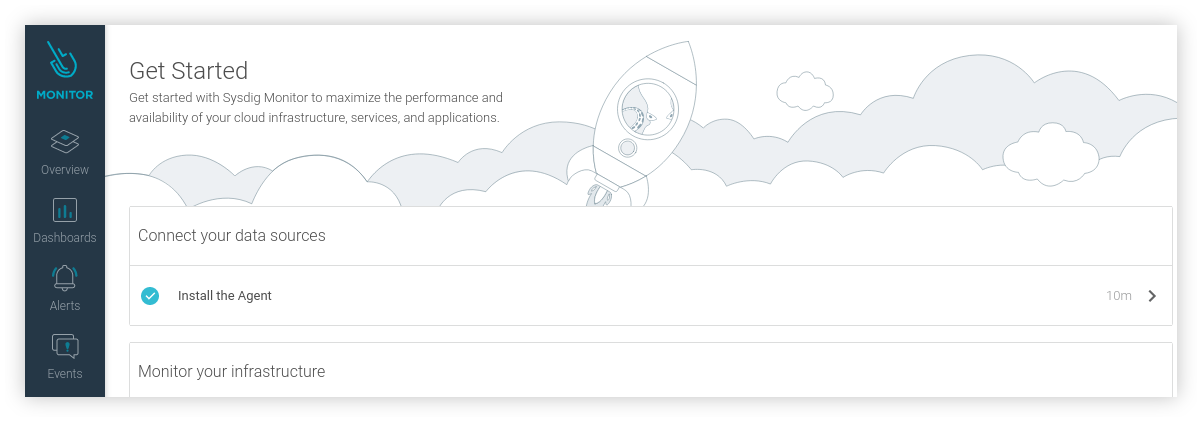Screen dimensions: 1202x422
Task: Click the Sysdig shovel logo
Action: point(63,62)
